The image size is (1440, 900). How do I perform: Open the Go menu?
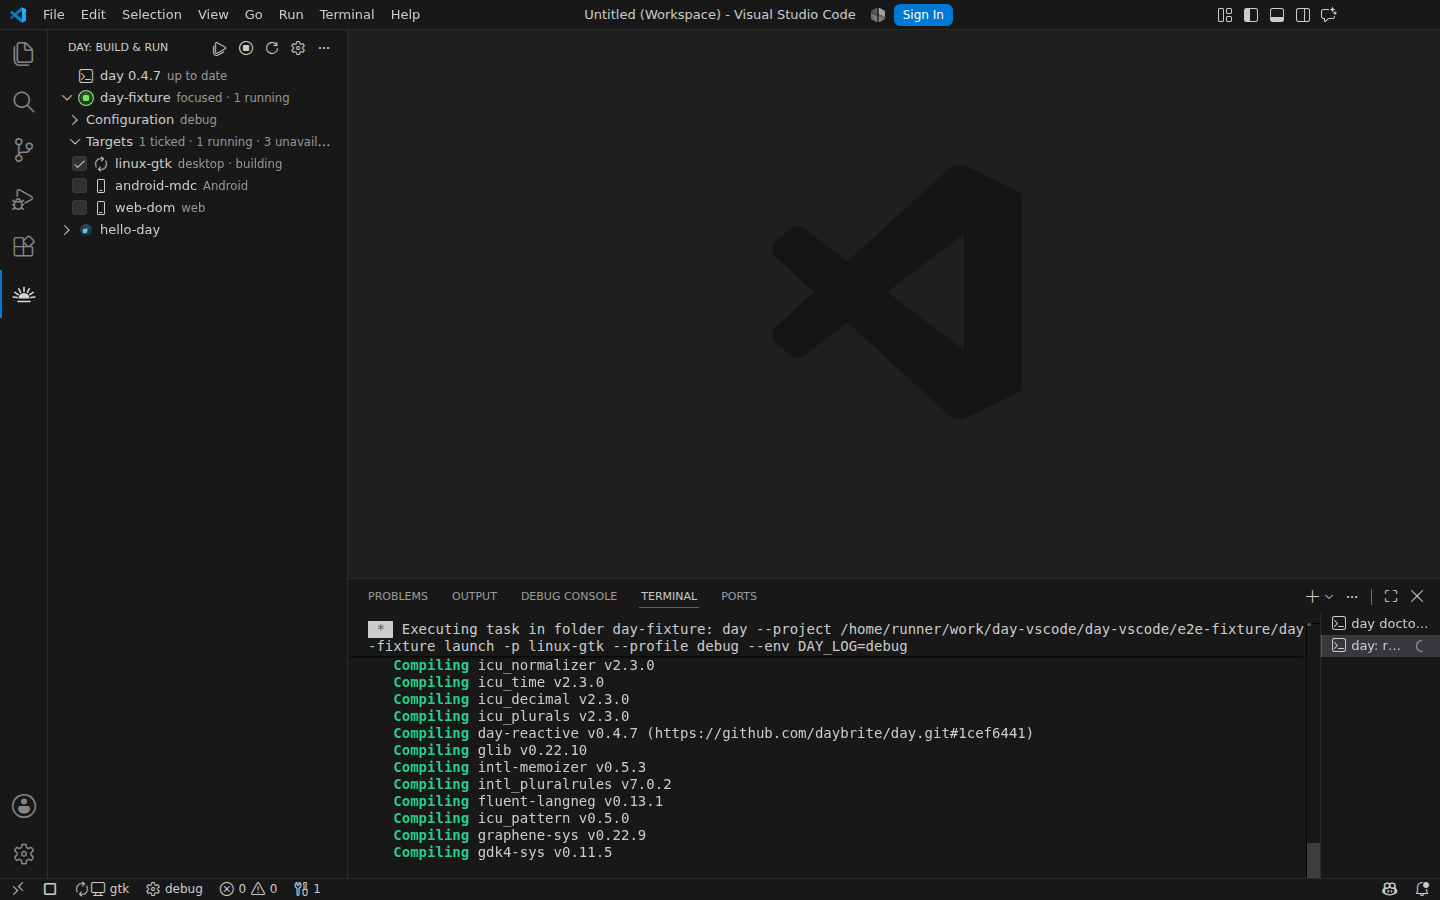(x=254, y=15)
